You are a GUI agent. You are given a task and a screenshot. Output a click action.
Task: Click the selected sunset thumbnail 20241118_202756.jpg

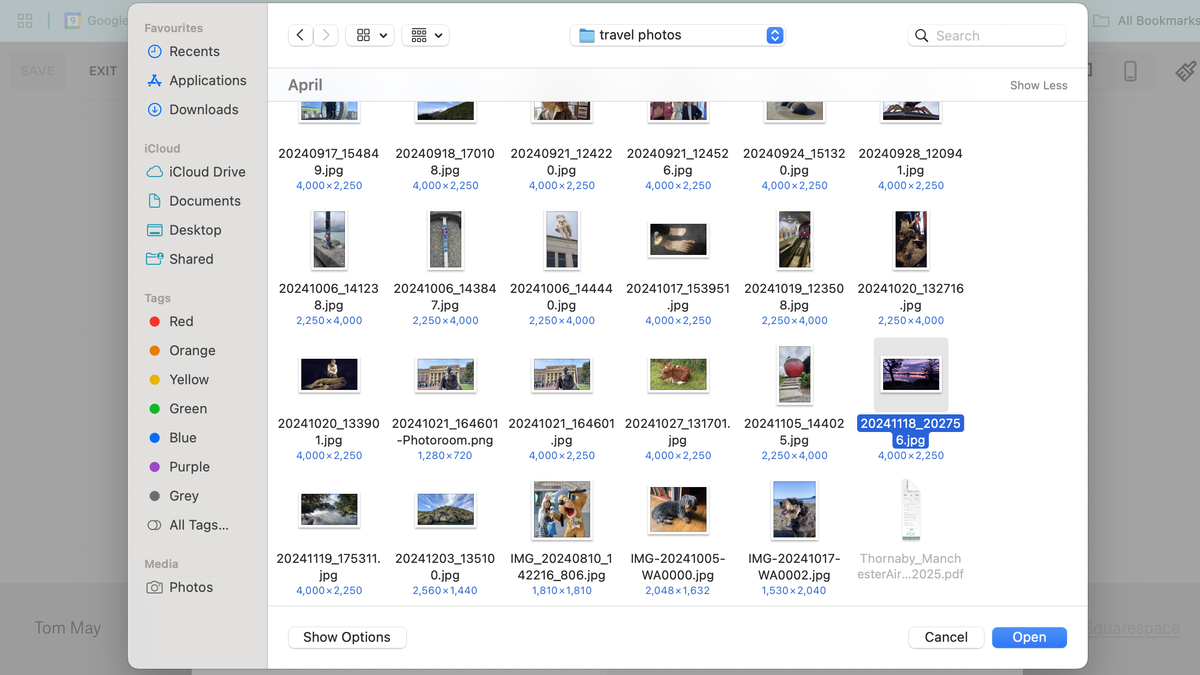pos(911,375)
